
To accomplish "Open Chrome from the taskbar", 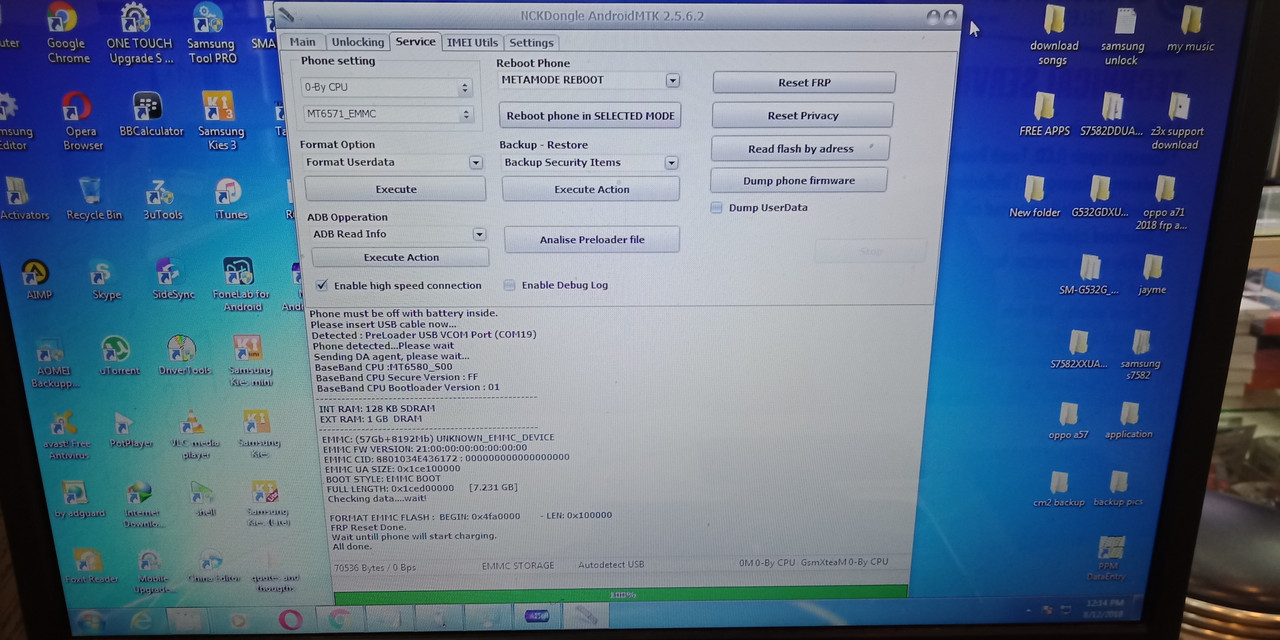I will tap(339, 619).
